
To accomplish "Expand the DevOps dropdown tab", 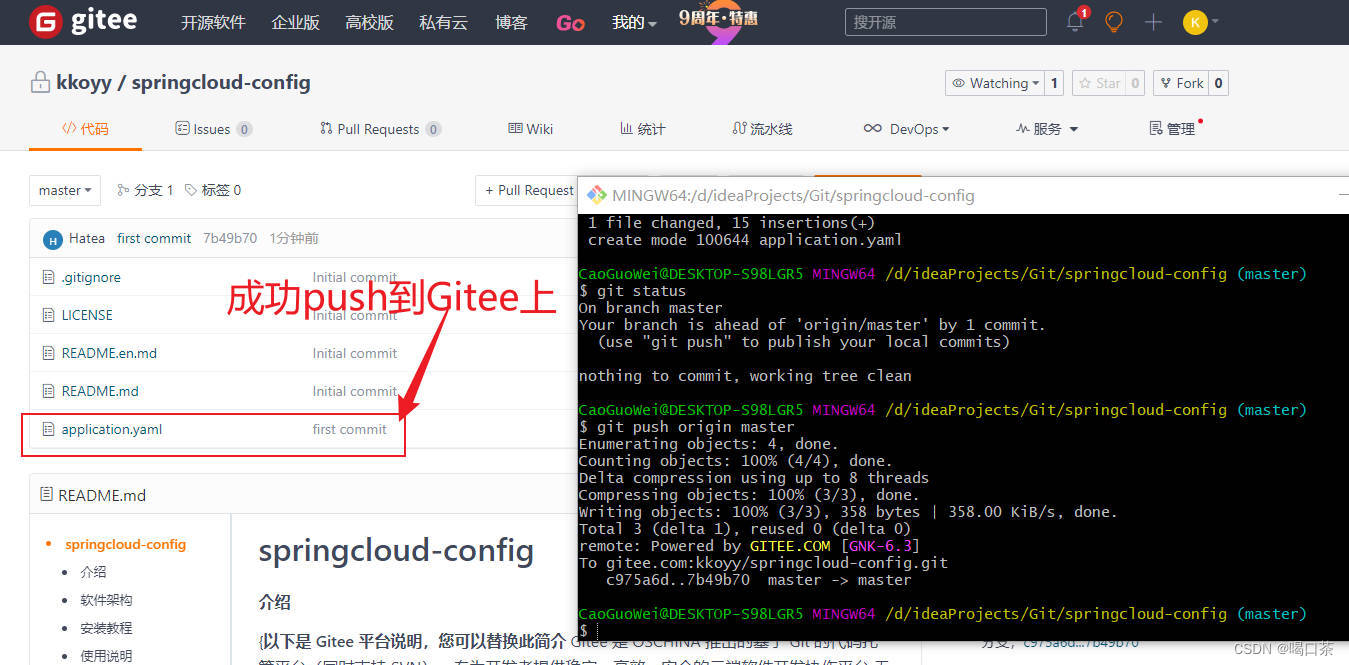I will pos(906,129).
